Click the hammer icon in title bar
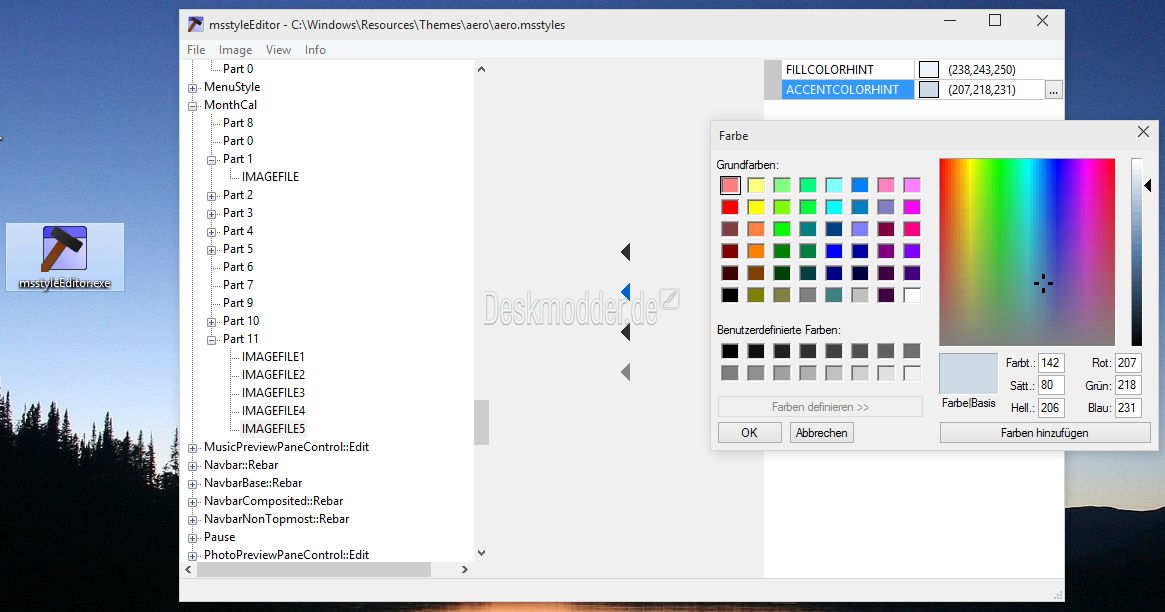1165x612 pixels. [196, 24]
